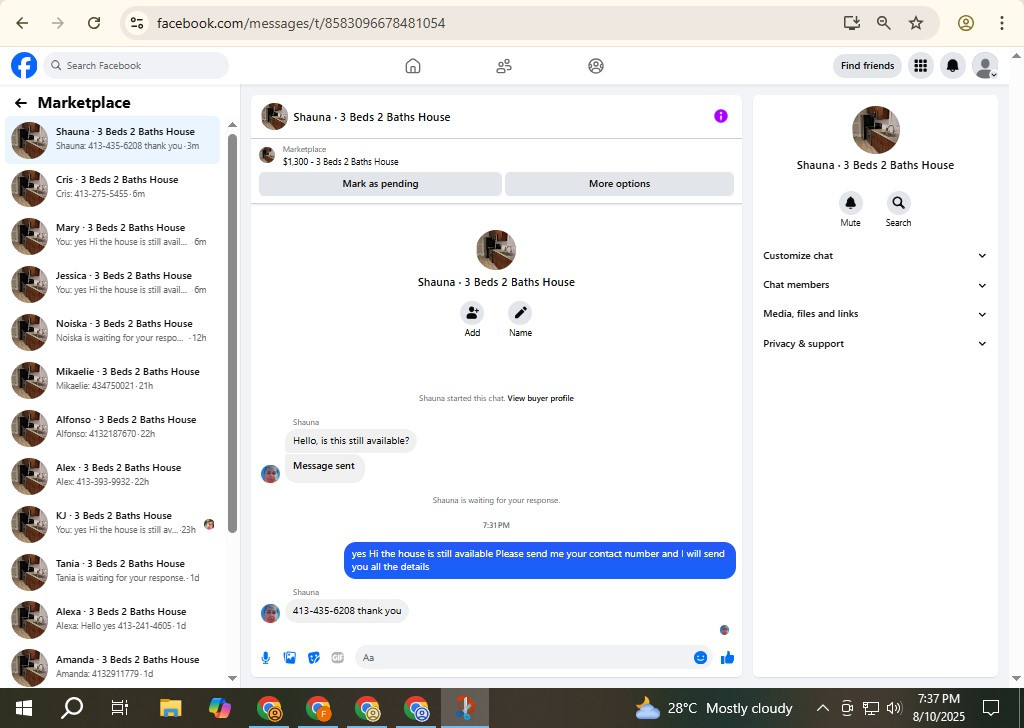Open Alexa conversation in list
Screen dimensions: 1024x728
[112, 619]
